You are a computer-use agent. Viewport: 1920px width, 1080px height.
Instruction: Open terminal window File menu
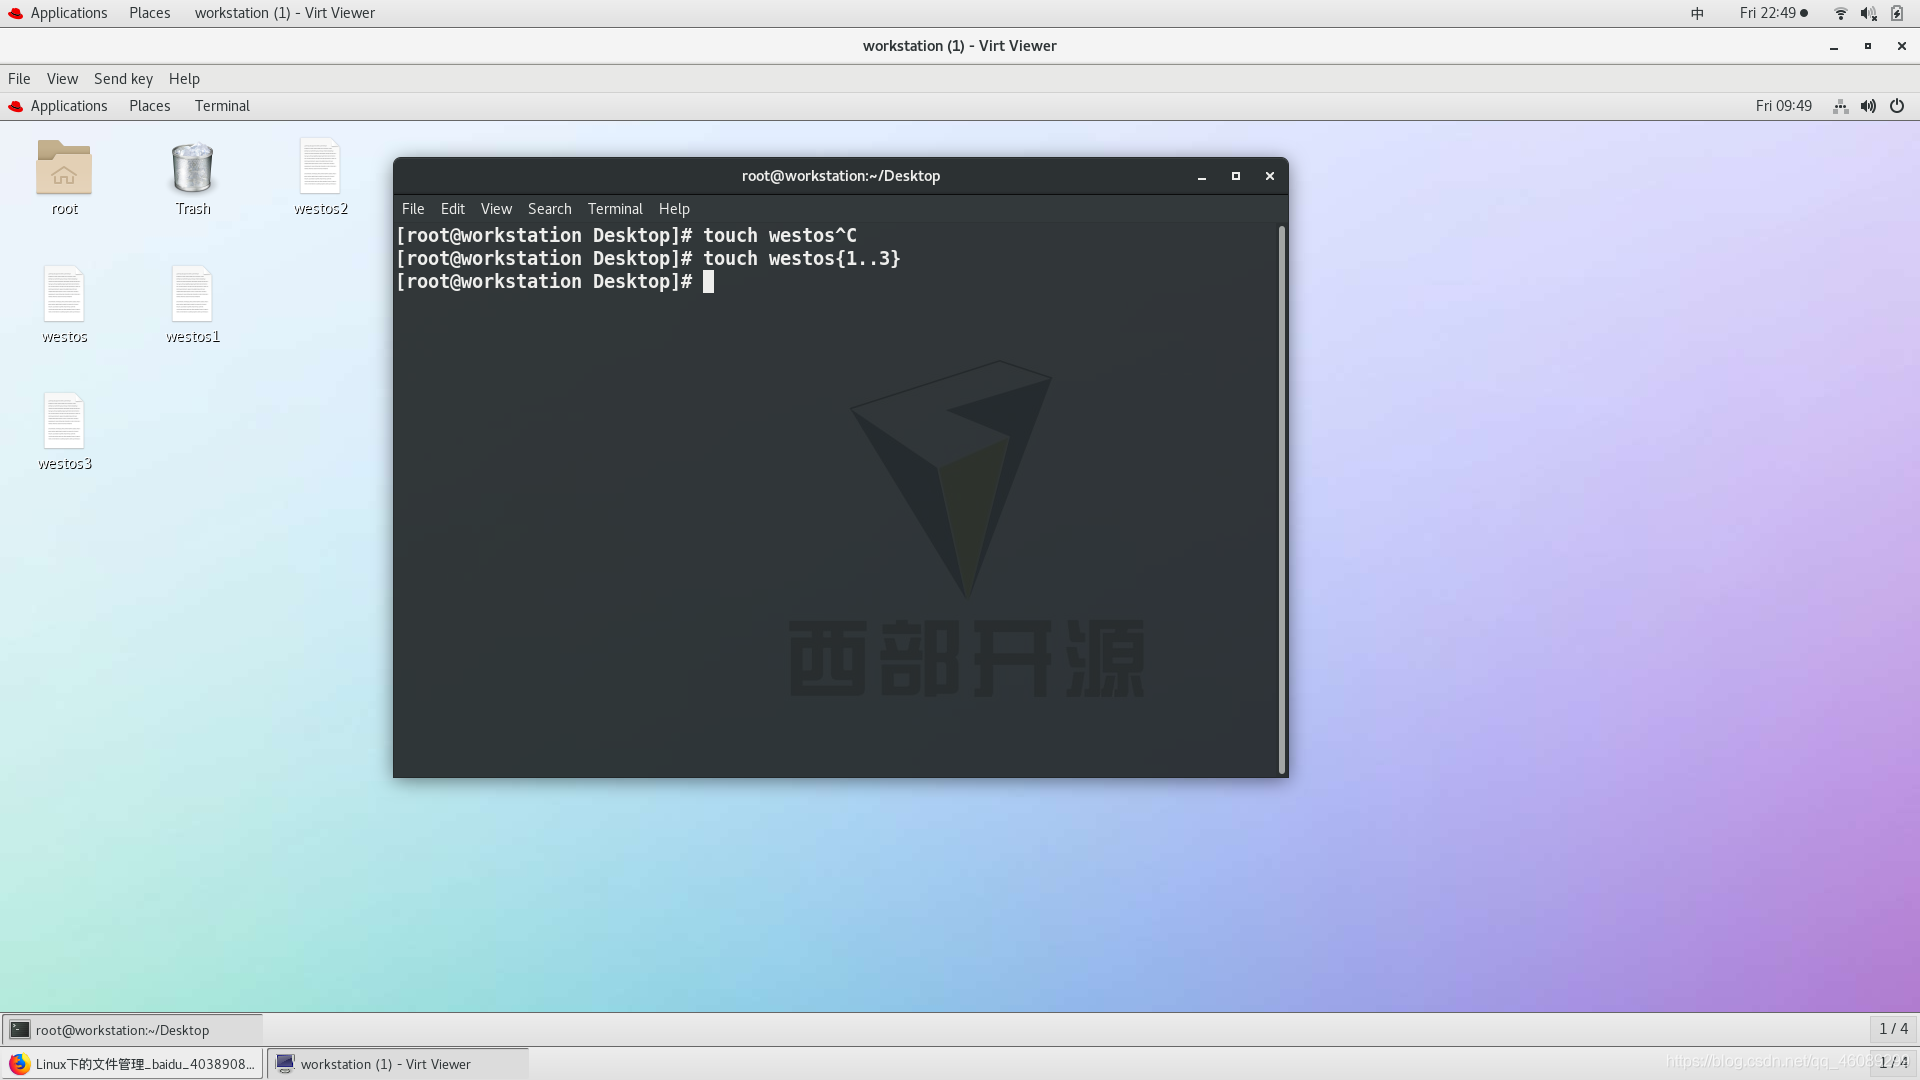(413, 209)
